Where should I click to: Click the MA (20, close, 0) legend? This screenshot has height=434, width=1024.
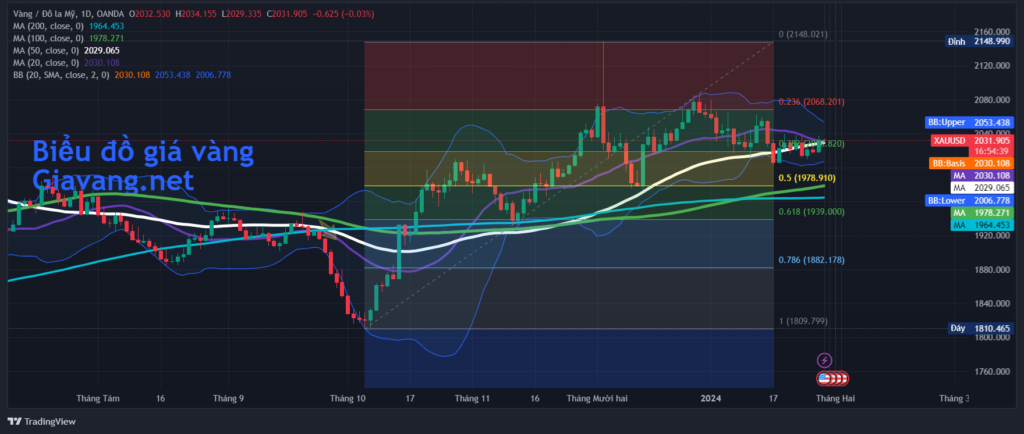pyautogui.click(x=43, y=61)
